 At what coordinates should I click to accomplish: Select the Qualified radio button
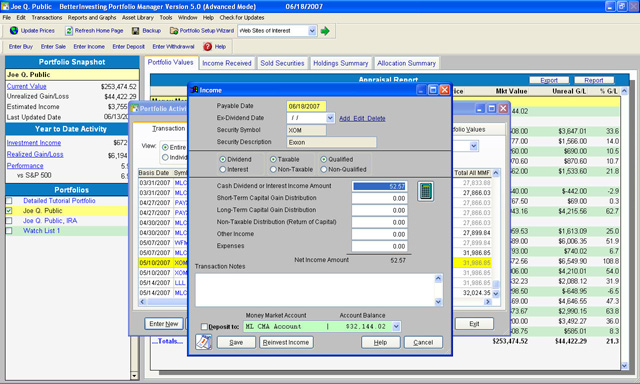[323, 159]
